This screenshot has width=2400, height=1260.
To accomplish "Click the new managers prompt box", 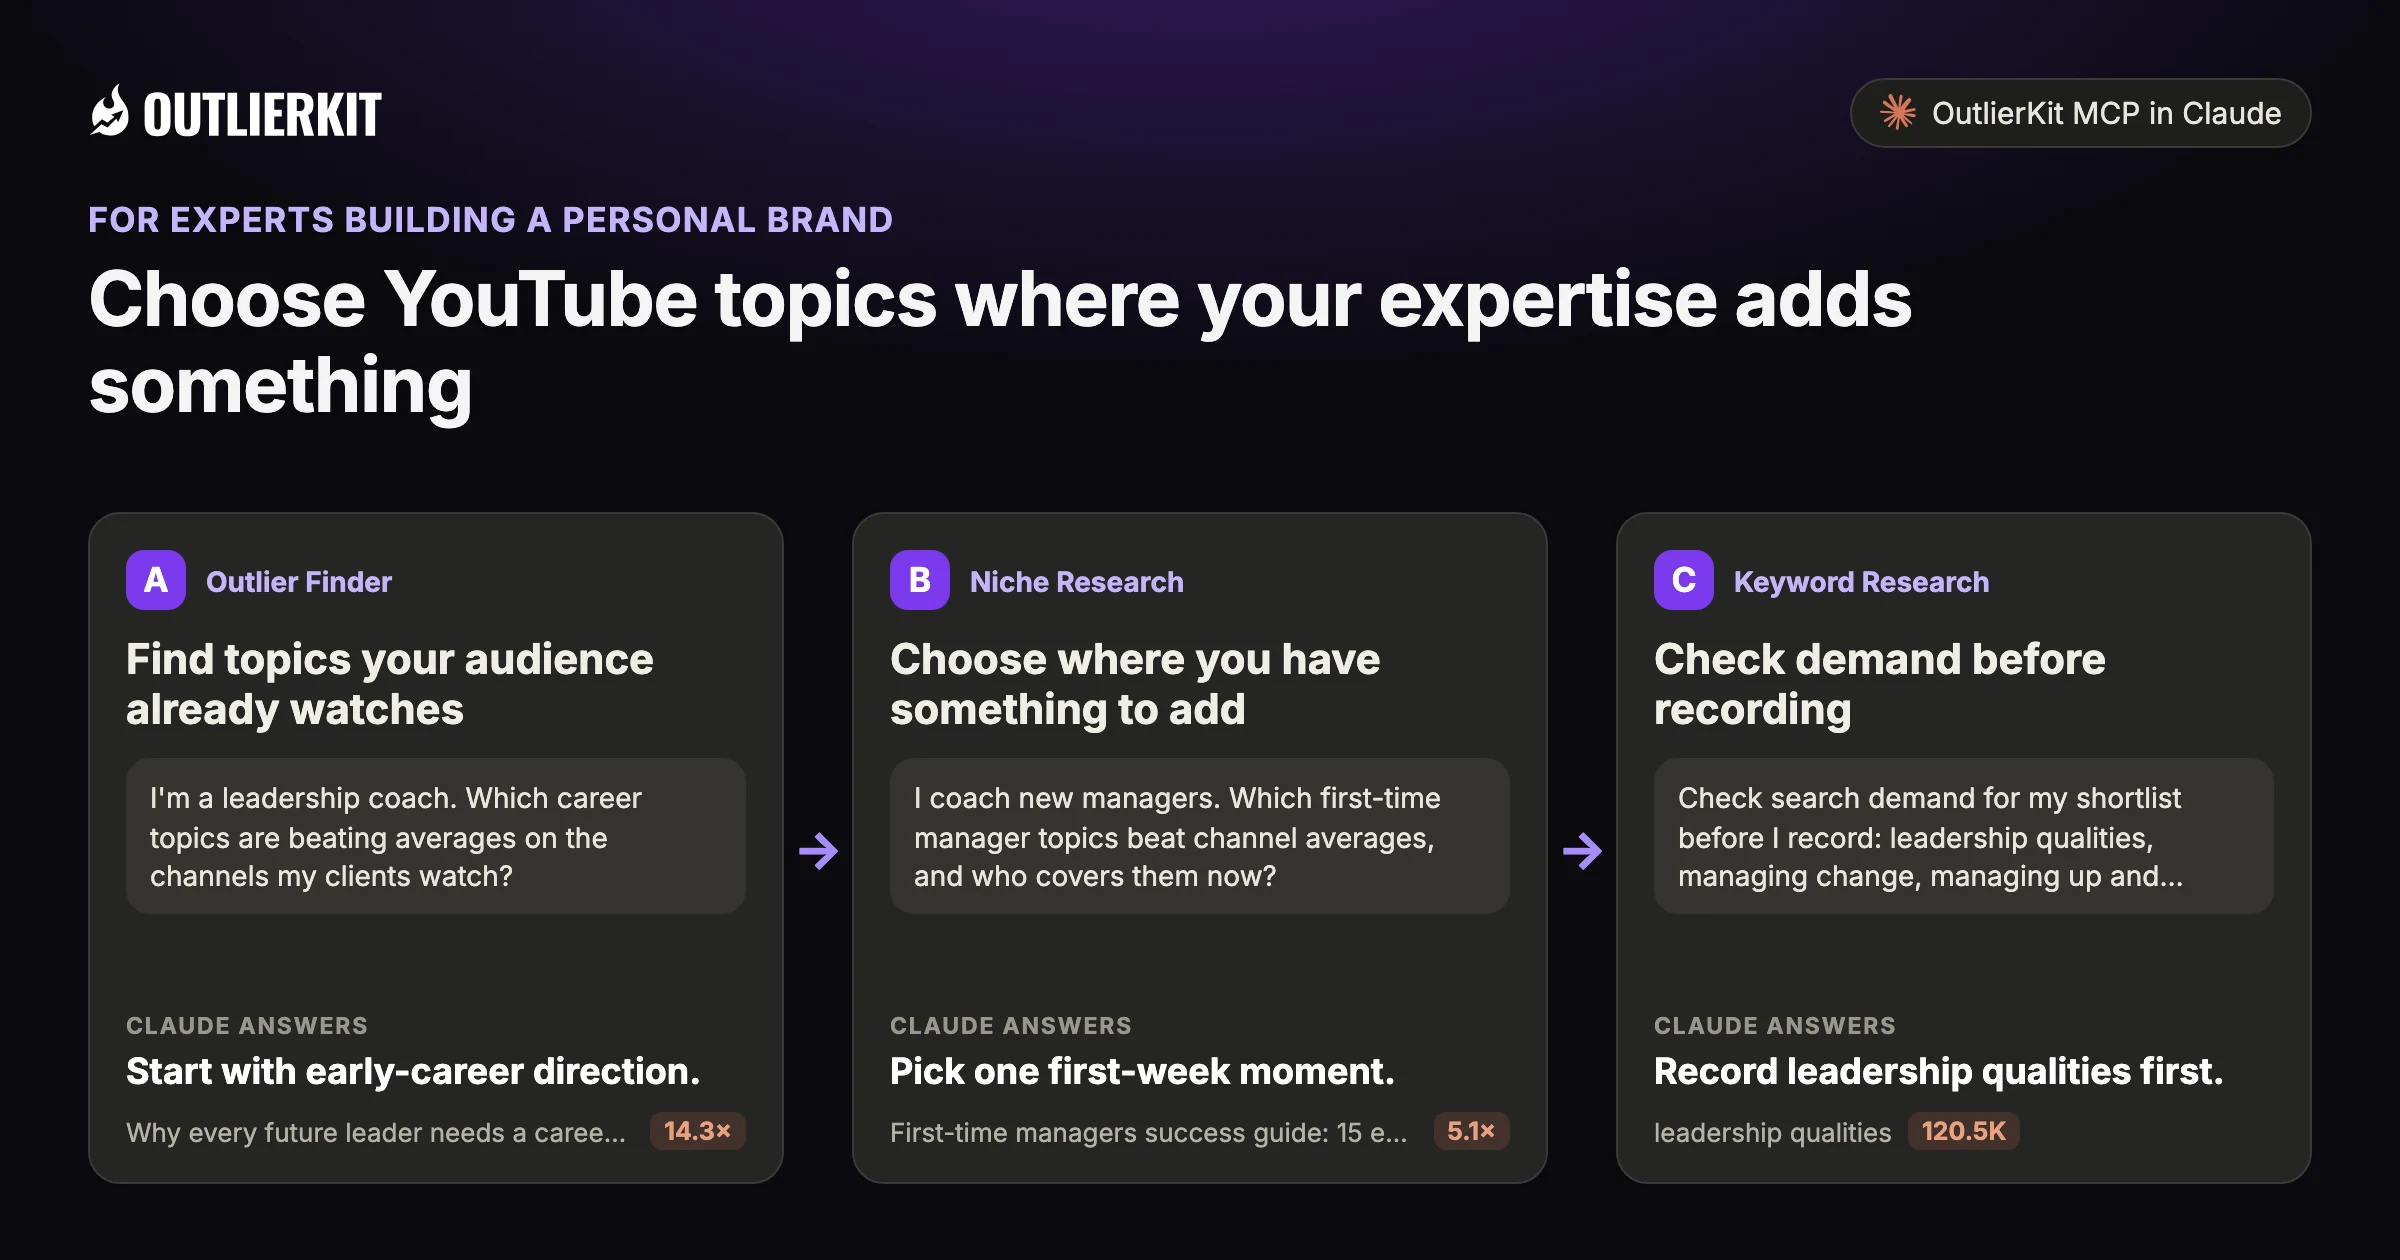I will (1200, 836).
